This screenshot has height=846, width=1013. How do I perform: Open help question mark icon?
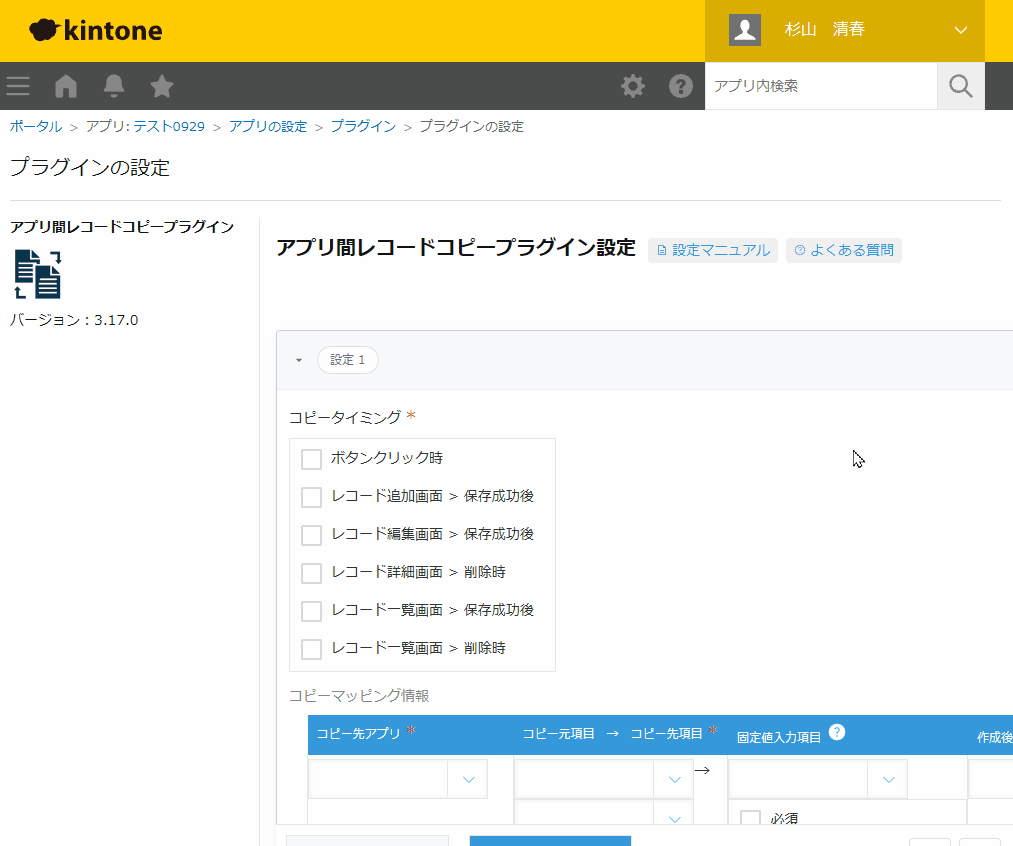pos(680,86)
